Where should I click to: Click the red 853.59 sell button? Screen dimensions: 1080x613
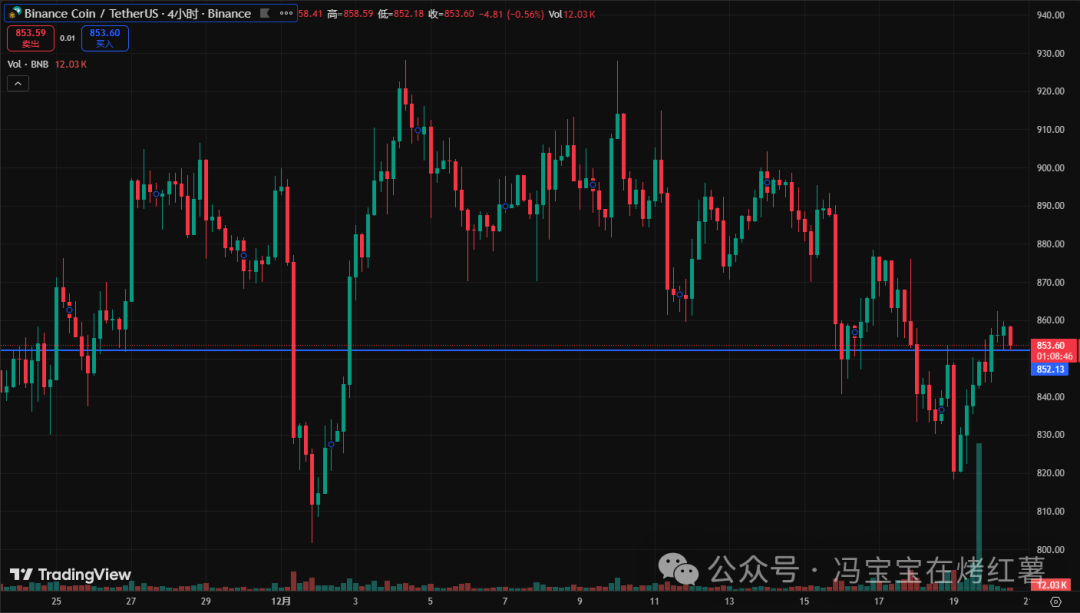[x=28, y=38]
